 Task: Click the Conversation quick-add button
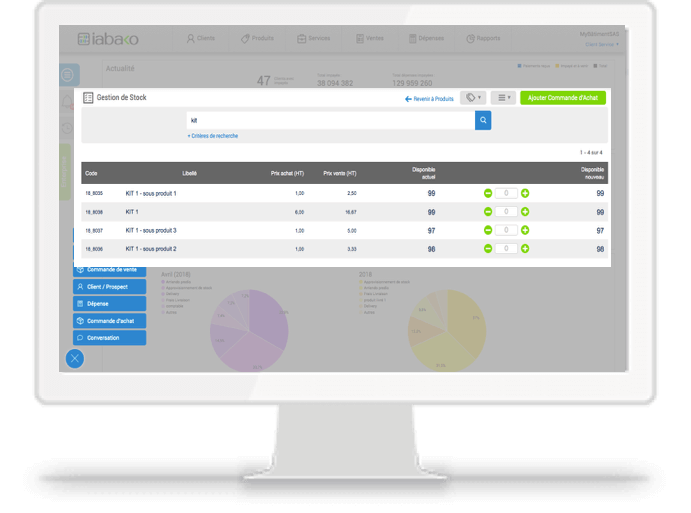109,338
